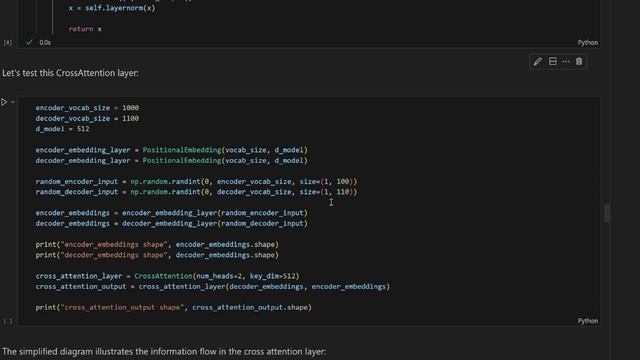Open run options chevron beside the run button
The height and width of the screenshot is (360, 640).
(13, 102)
